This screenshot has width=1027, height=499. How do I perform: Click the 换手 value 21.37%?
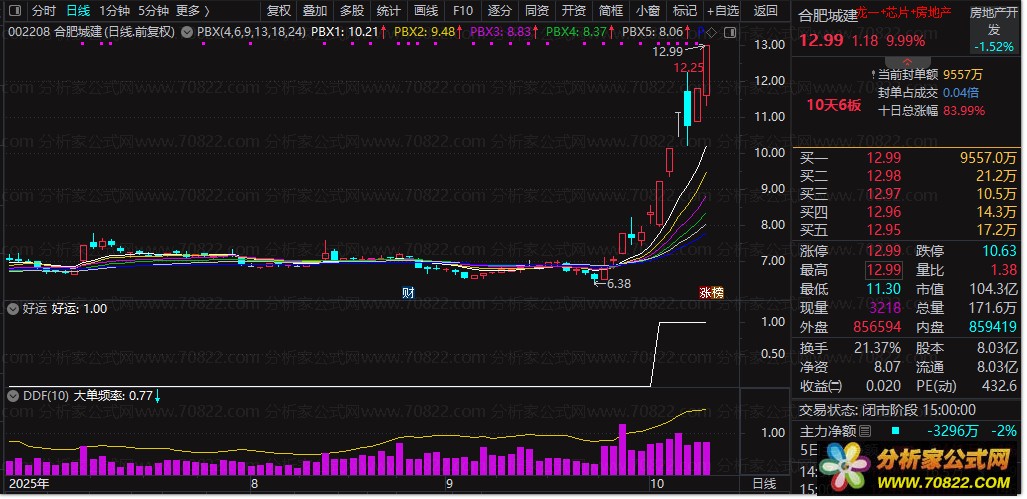point(877,348)
